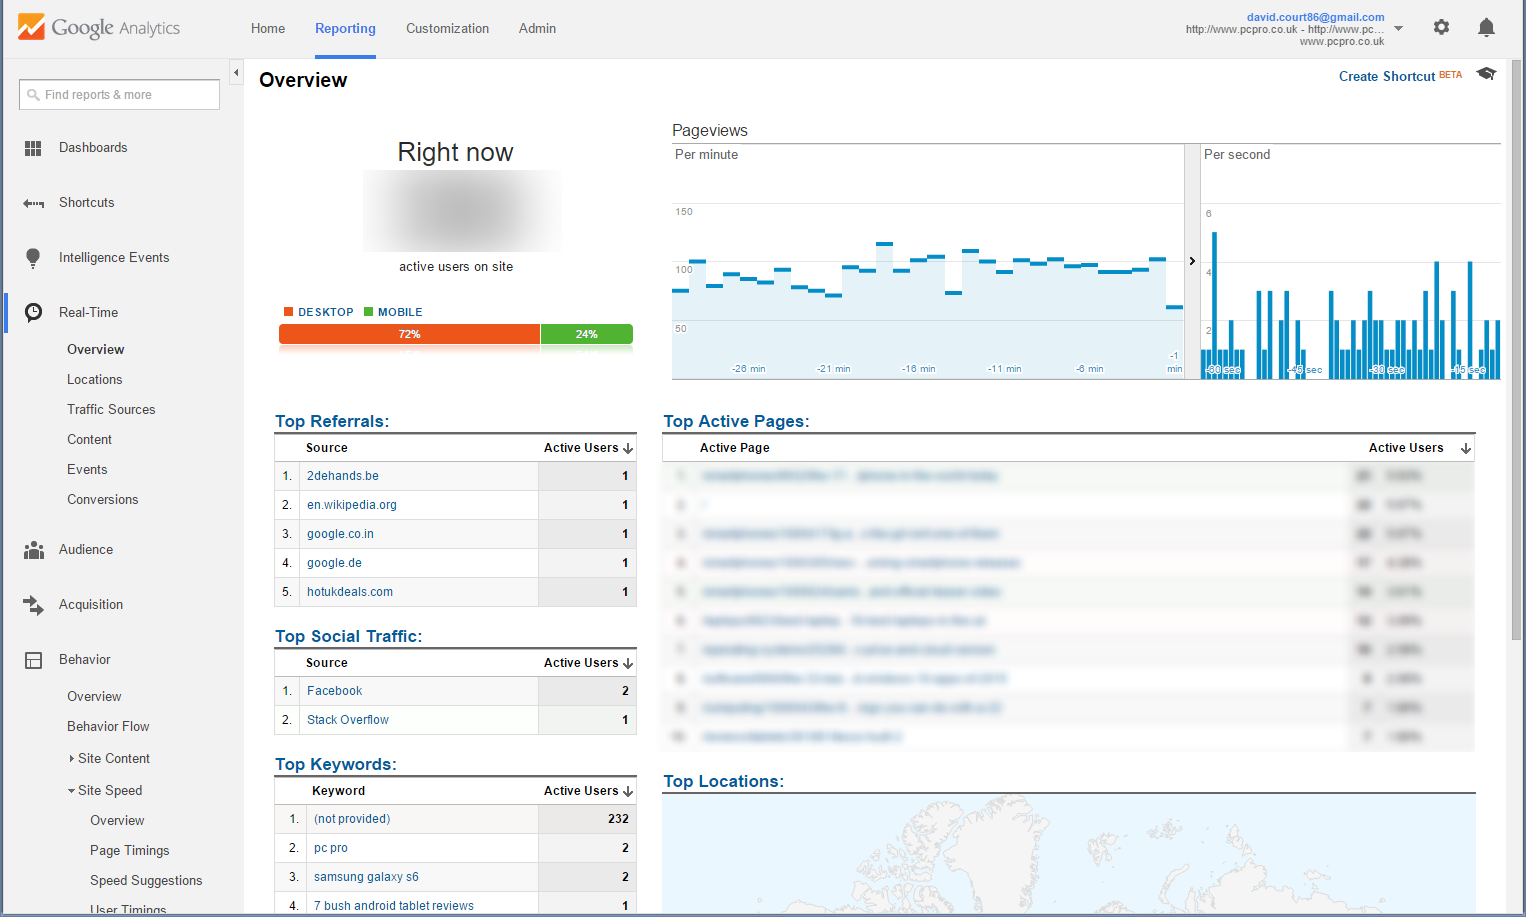This screenshot has width=1526, height=917.
Task: Click the education cap icon
Action: 1486,74
